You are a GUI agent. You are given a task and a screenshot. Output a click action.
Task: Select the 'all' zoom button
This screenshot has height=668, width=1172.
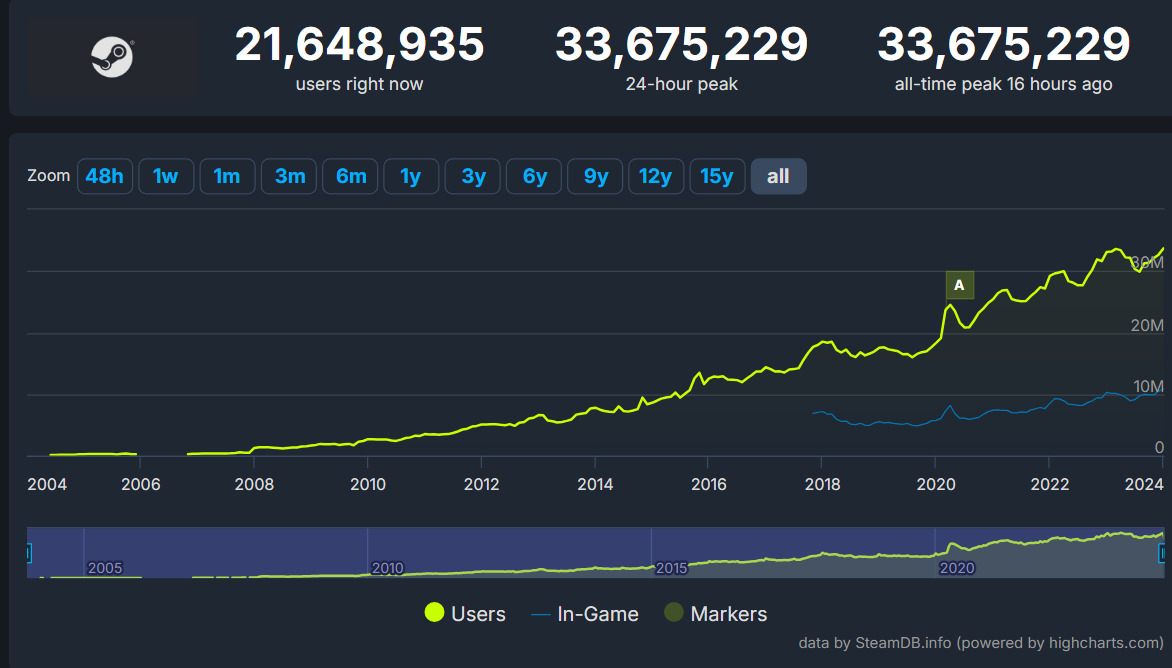778,177
